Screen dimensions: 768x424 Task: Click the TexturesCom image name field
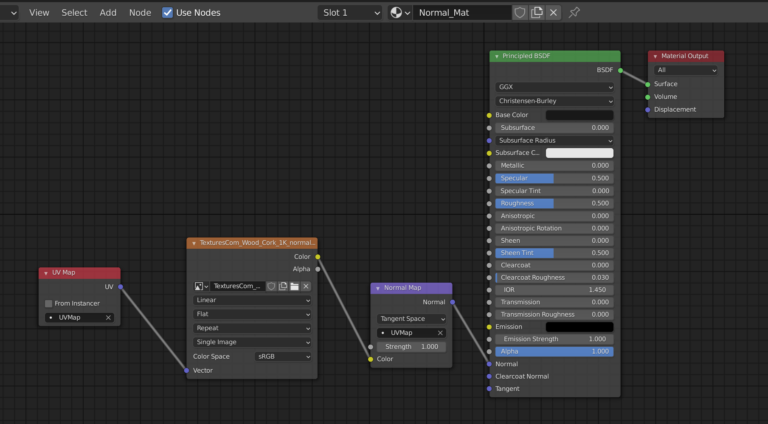[238, 286]
